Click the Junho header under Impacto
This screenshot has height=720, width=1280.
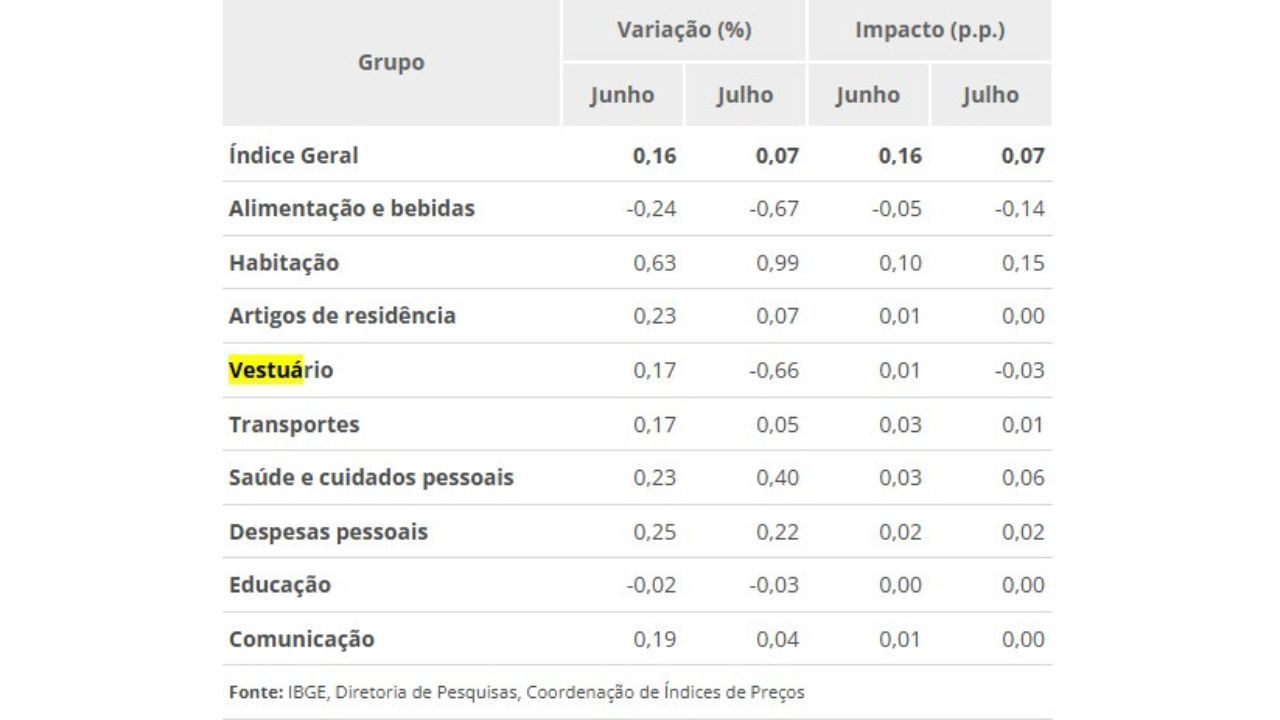click(868, 95)
